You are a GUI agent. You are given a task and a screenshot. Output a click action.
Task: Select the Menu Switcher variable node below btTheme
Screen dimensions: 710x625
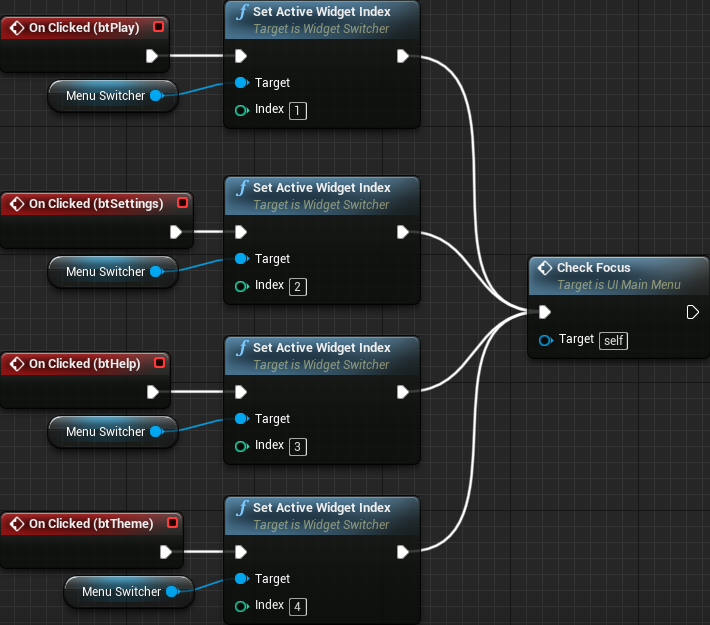point(129,592)
